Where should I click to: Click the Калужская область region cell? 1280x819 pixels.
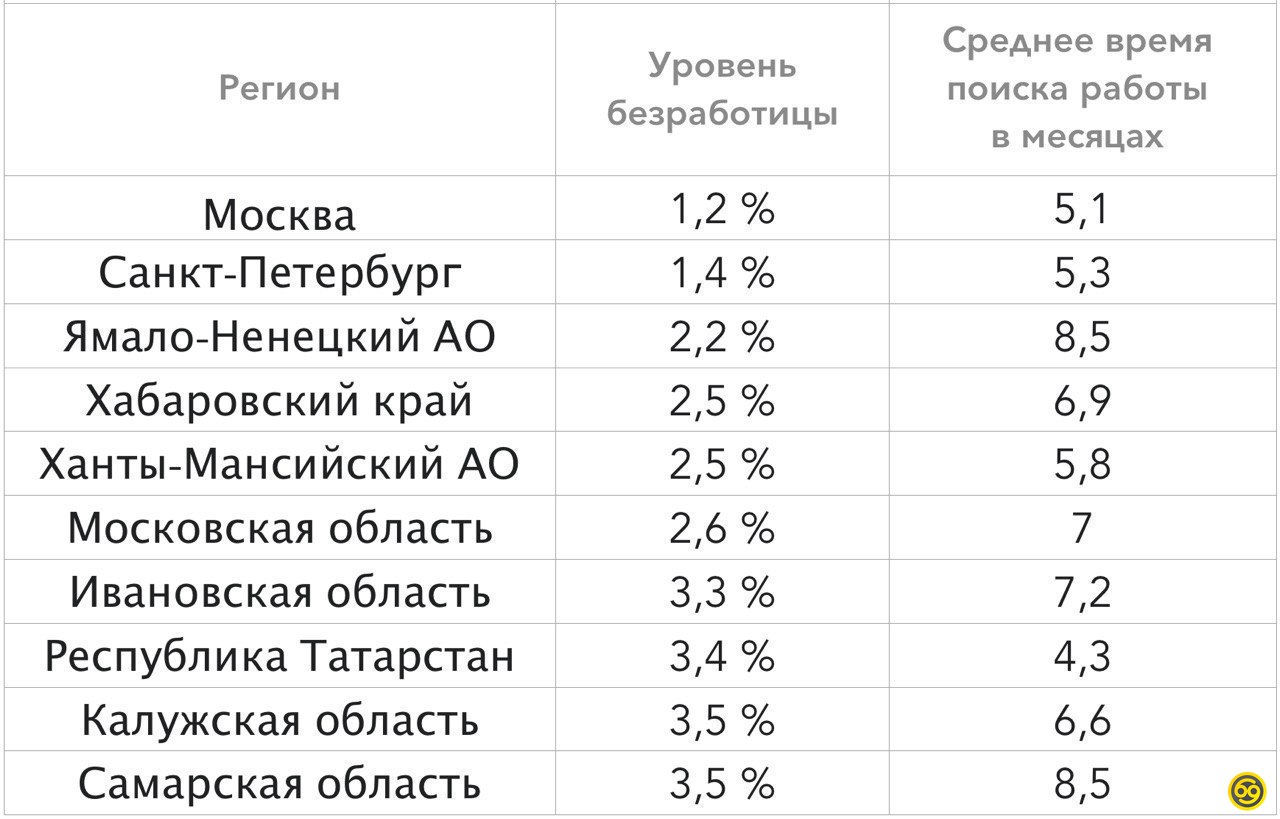280,720
